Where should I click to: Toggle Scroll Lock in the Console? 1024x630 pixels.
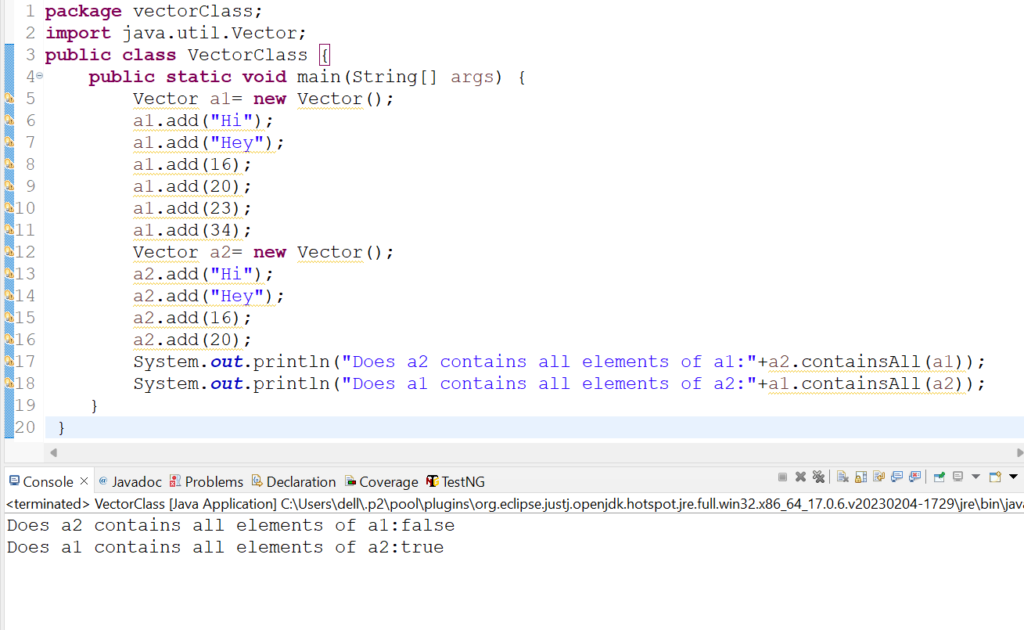[861, 477]
